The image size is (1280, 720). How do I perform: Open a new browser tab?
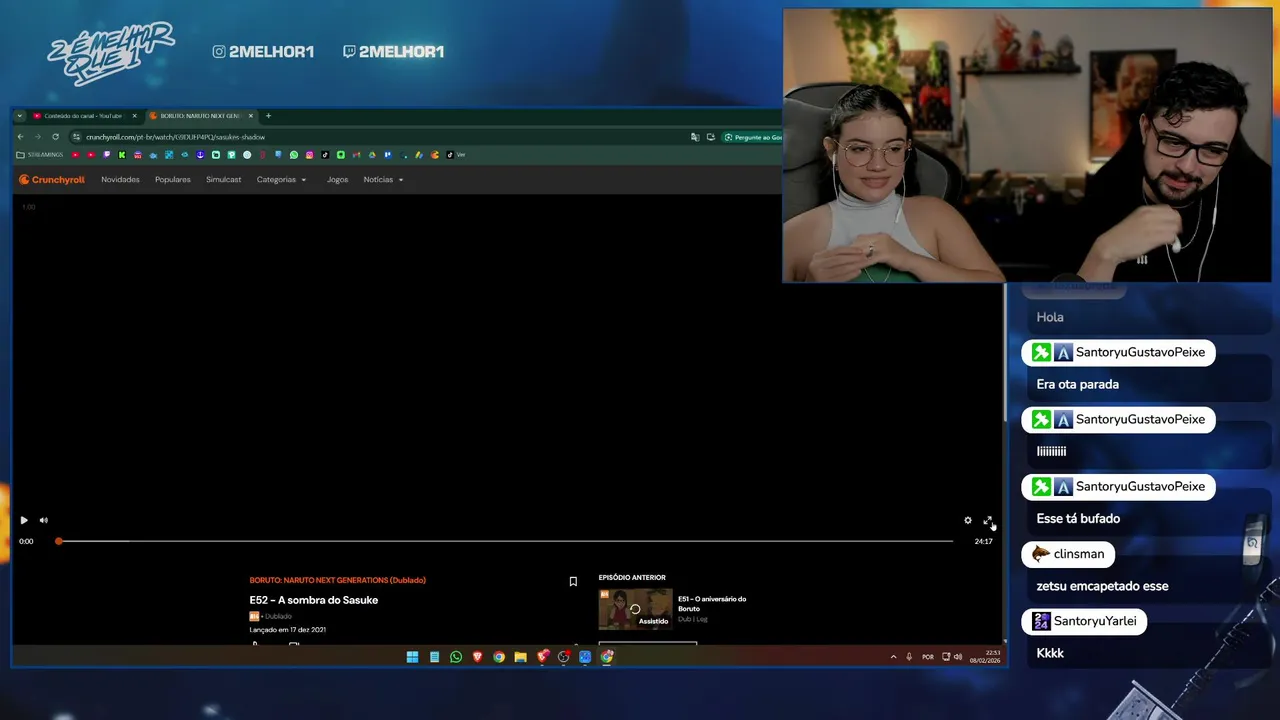click(x=268, y=116)
